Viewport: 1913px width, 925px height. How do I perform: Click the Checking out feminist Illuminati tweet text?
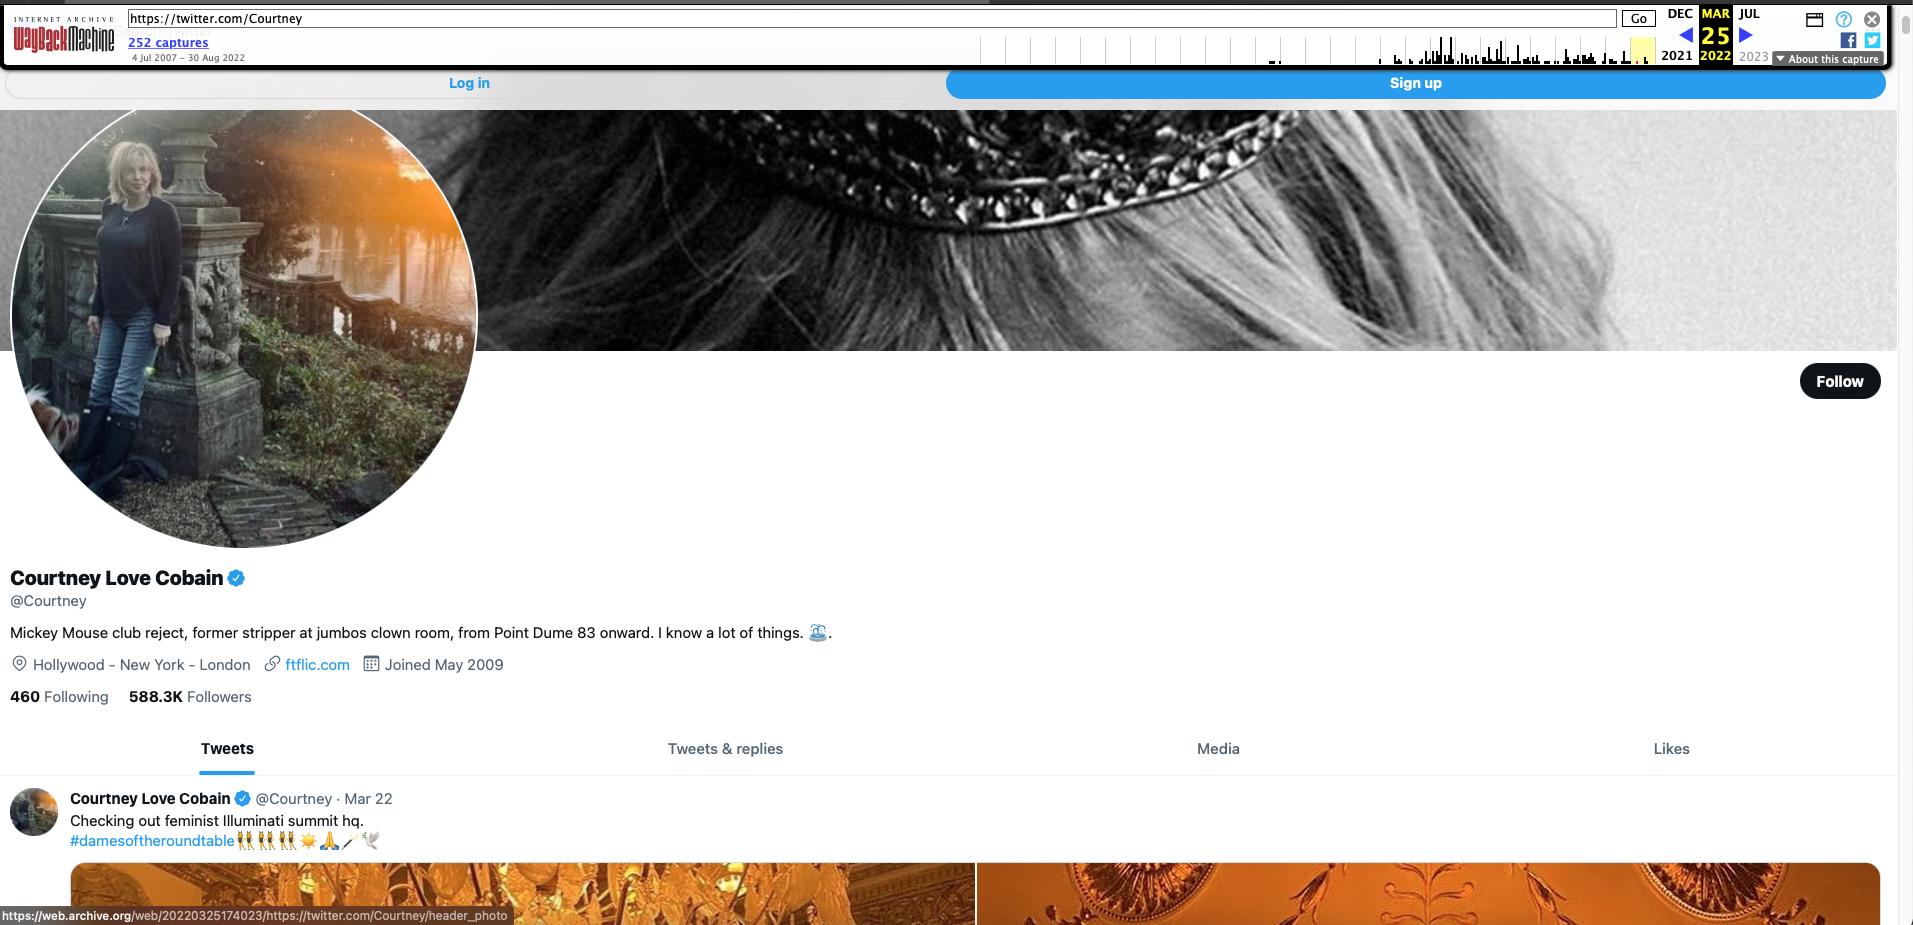click(x=217, y=821)
